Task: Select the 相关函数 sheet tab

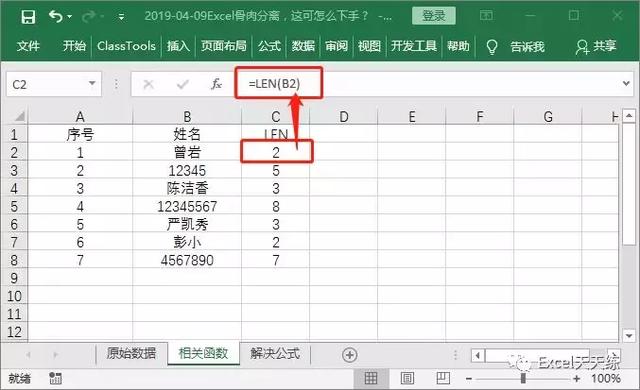Action: pos(203,353)
